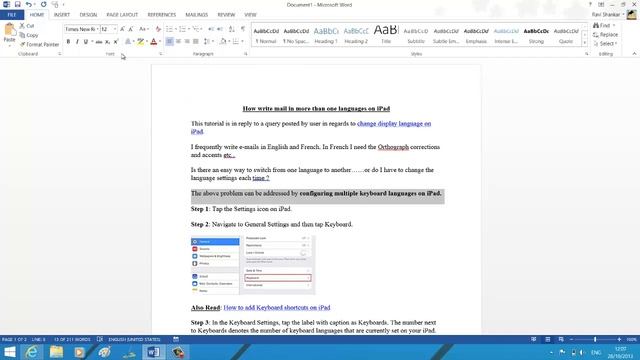Image resolution: width=640 pixels, height=360 pixels.
Task: Toggle Bold formatting
Action: pos(68,42)
